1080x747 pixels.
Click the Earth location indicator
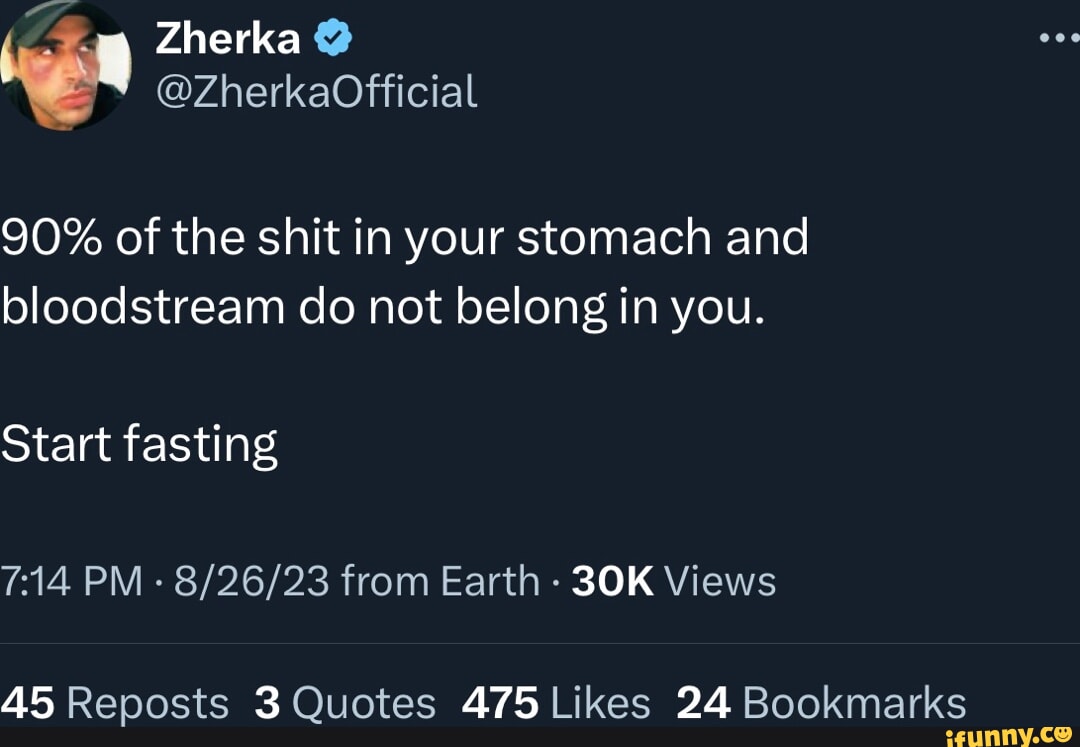491,580
